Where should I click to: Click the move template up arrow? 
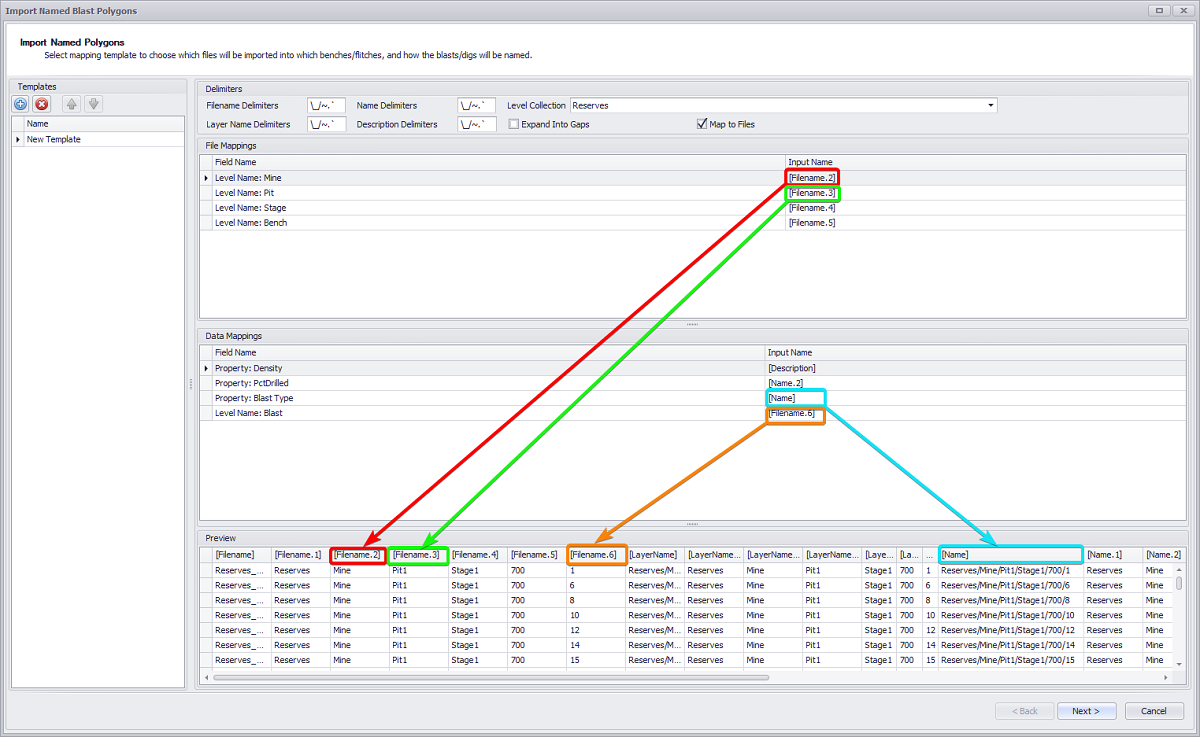click(x=71, y=104)
